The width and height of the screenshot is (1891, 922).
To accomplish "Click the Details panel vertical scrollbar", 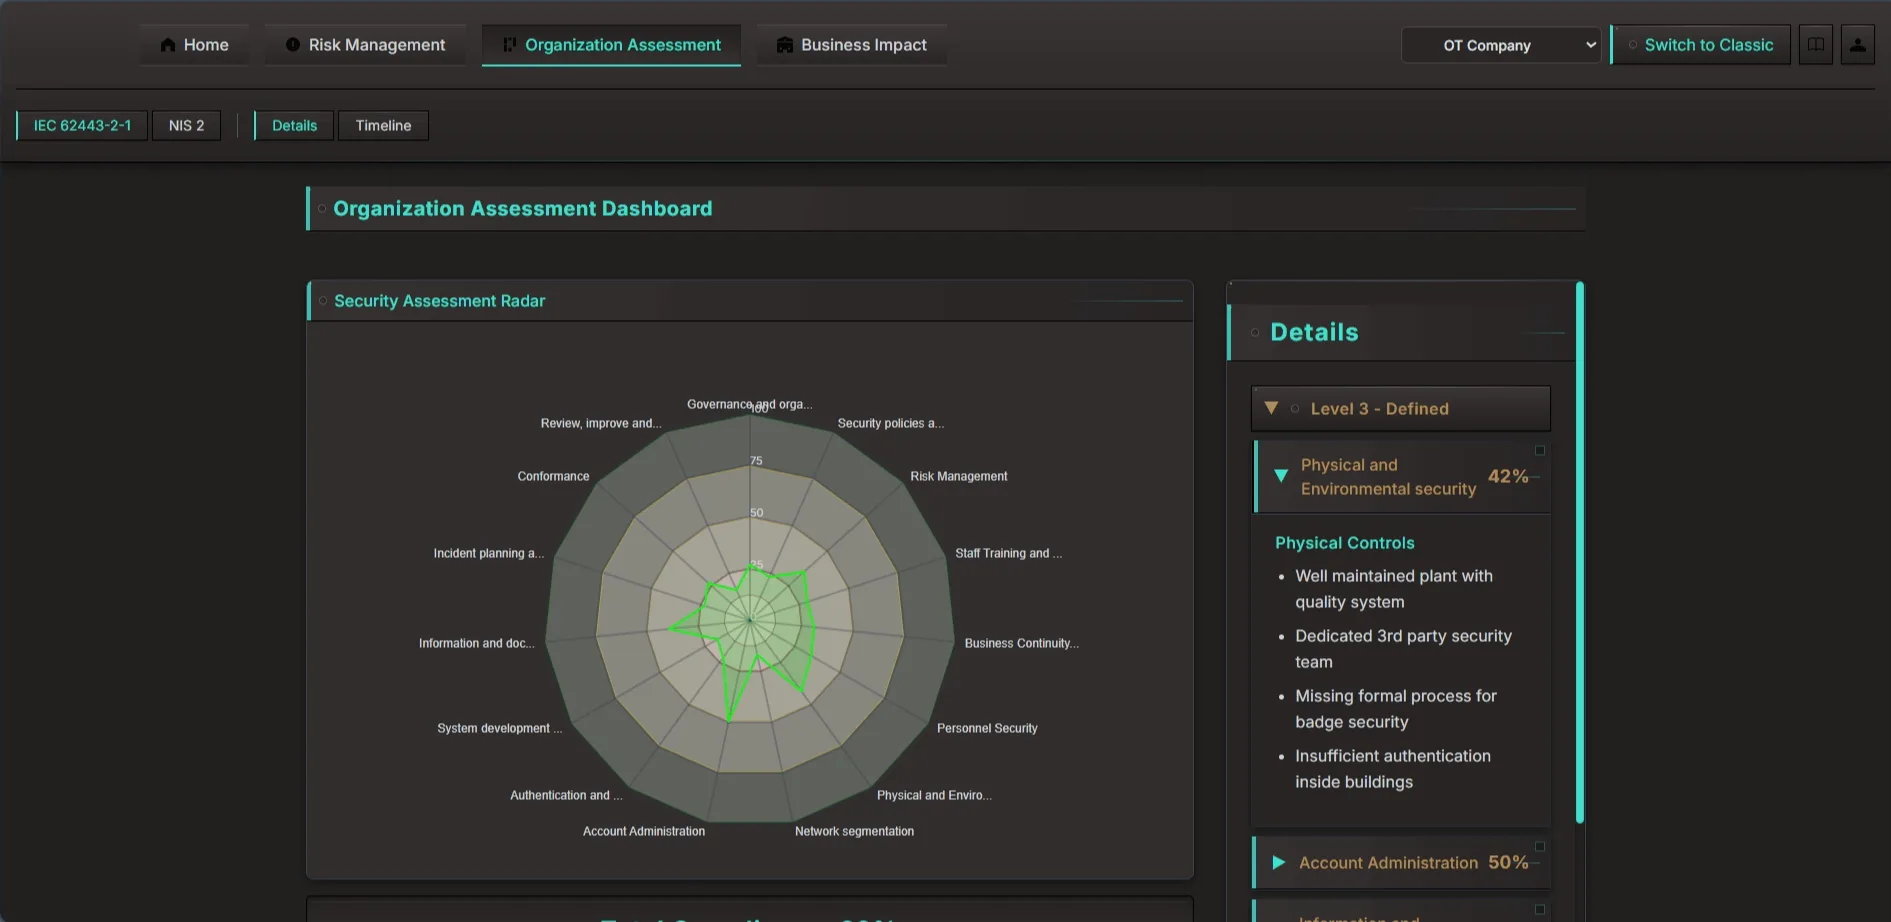I will pos(1580,552).
